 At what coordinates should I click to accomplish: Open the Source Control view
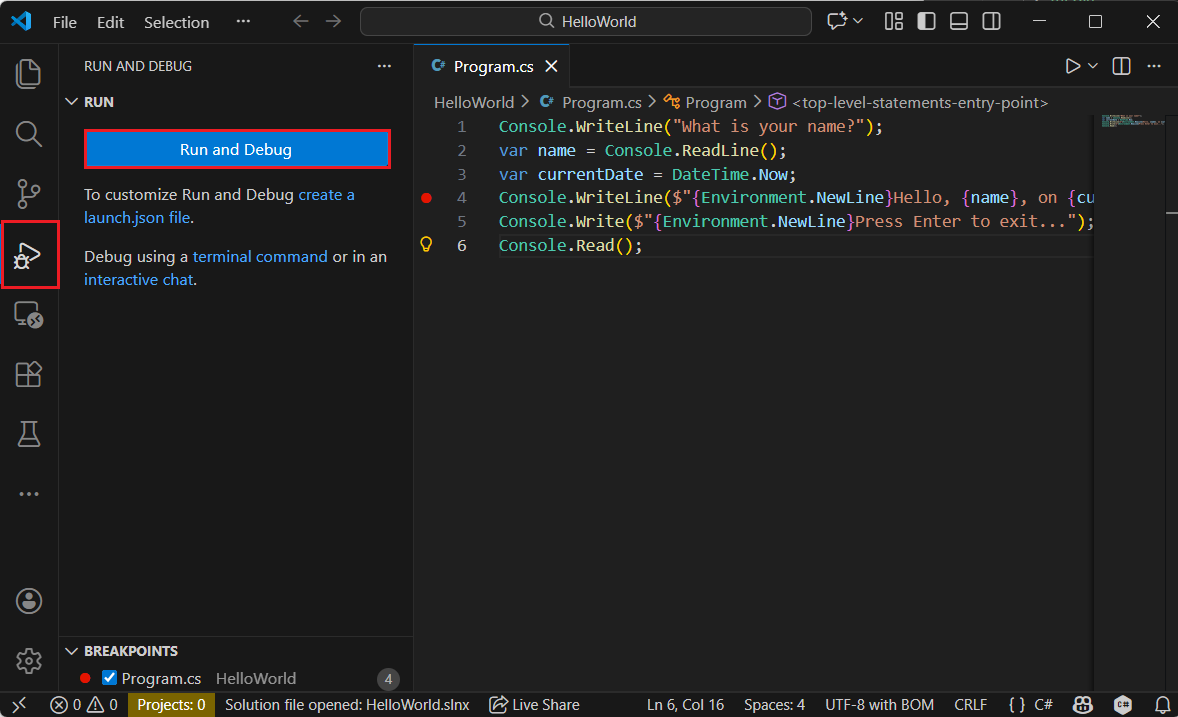coord(28,193)
